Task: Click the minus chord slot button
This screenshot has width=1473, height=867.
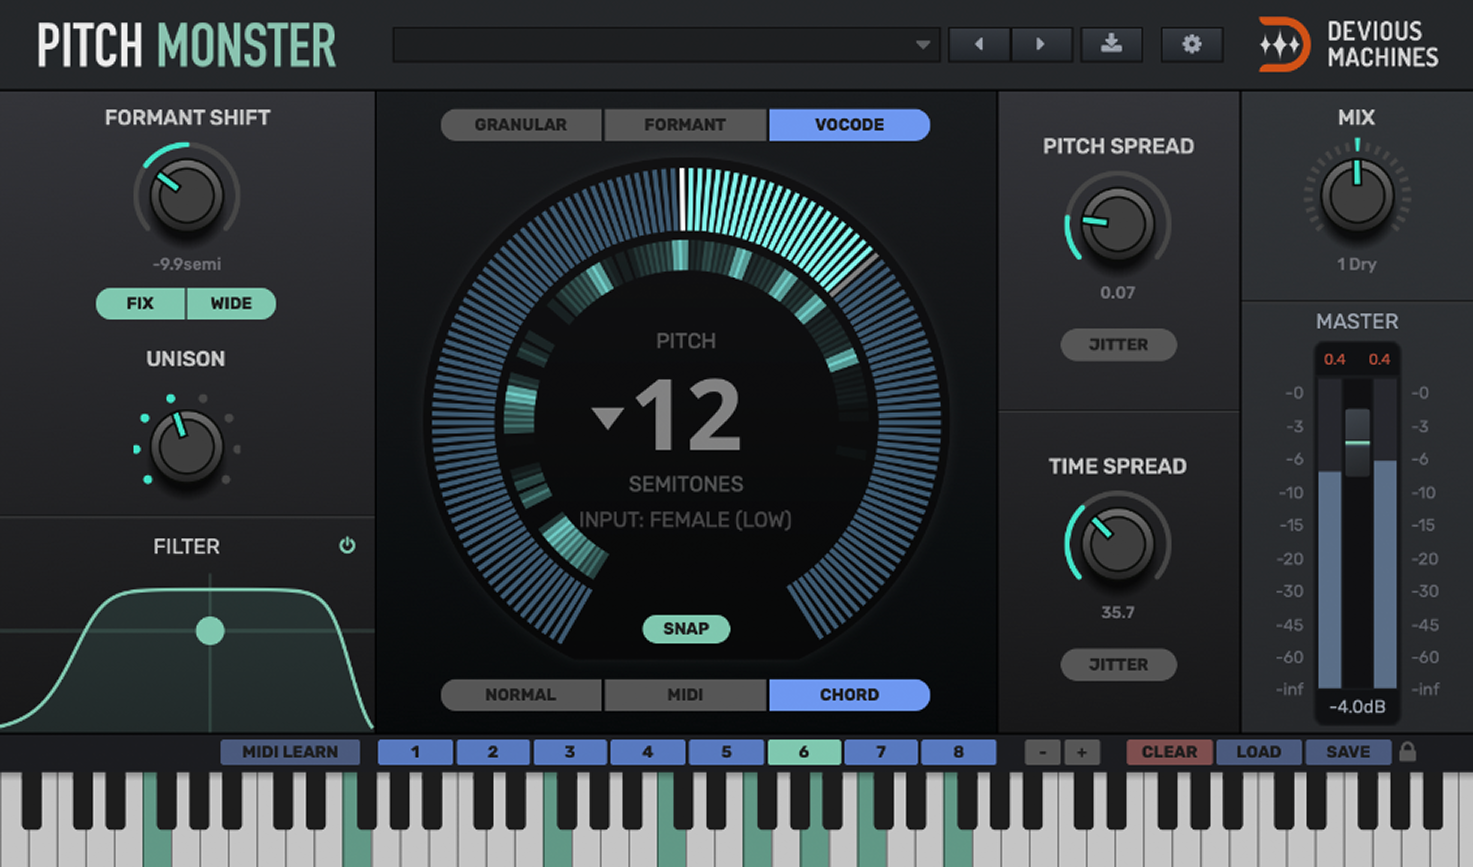Action: coord(1043,752)
